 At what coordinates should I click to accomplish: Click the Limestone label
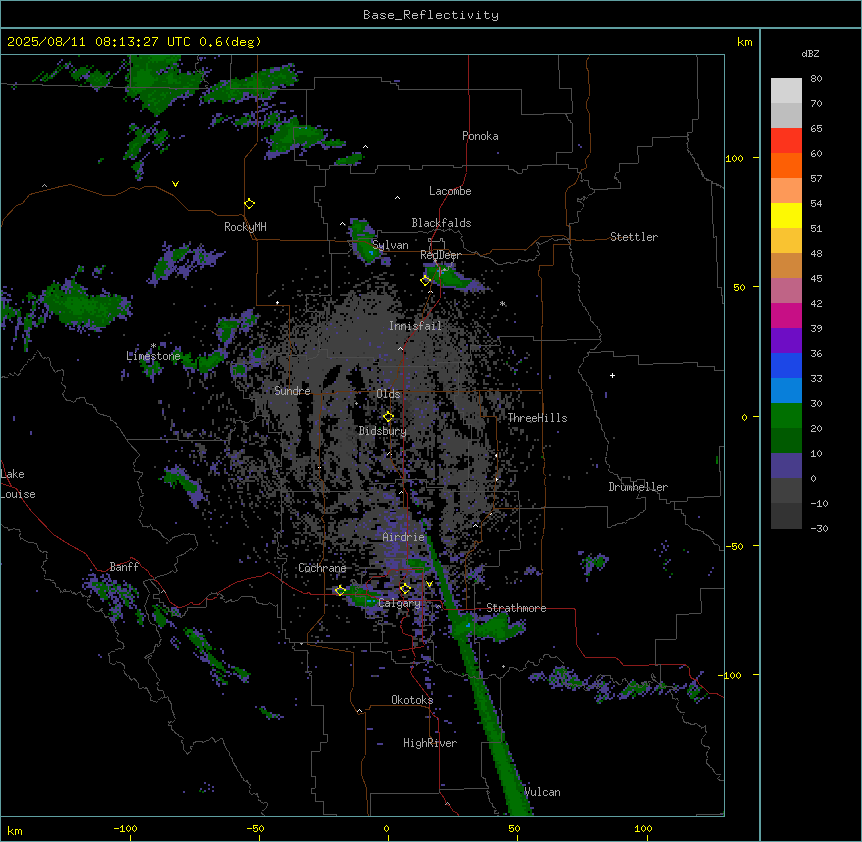[x=153, y=356]
